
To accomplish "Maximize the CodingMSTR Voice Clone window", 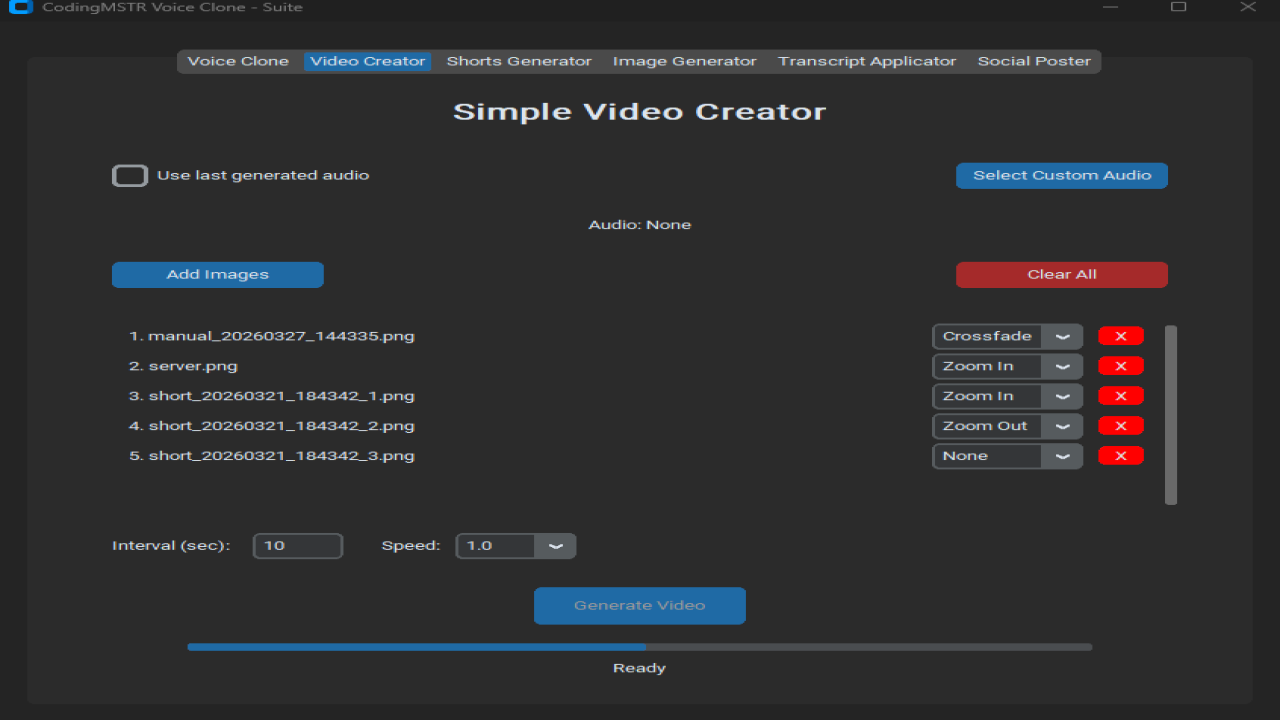I will [x=1179, y=7].
